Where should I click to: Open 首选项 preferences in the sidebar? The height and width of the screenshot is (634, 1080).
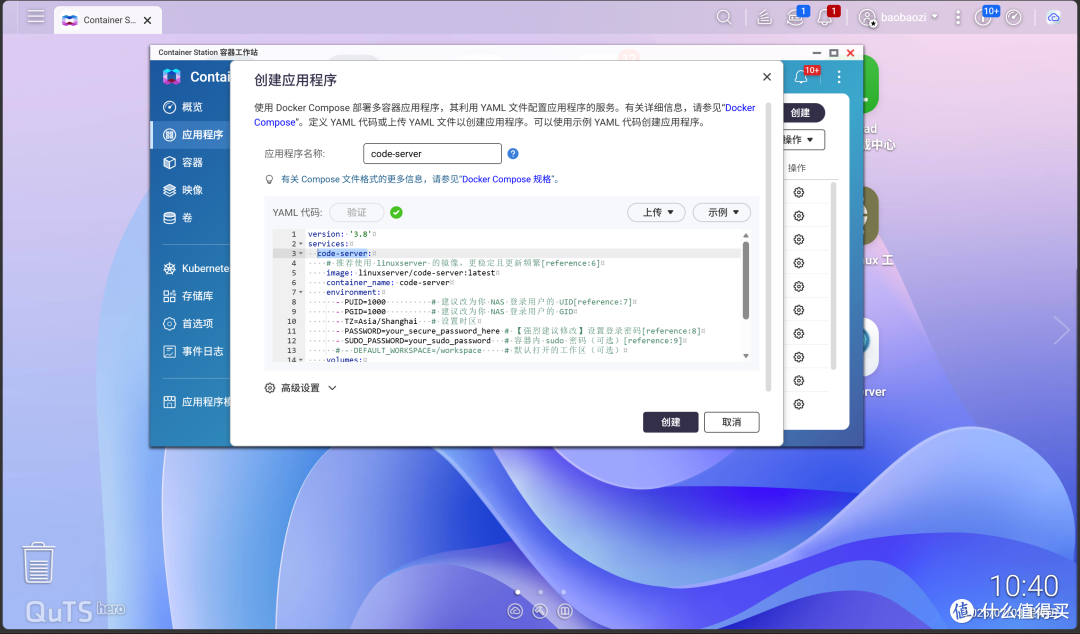[x=191, y=323]
